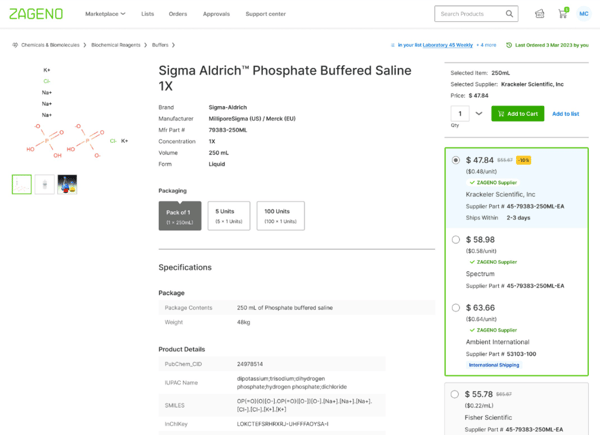The width and height of the screenshot is (600, 435).
Task: Click the Chemicals & Biomolecules breadcrumb icon
Action: 15,45
